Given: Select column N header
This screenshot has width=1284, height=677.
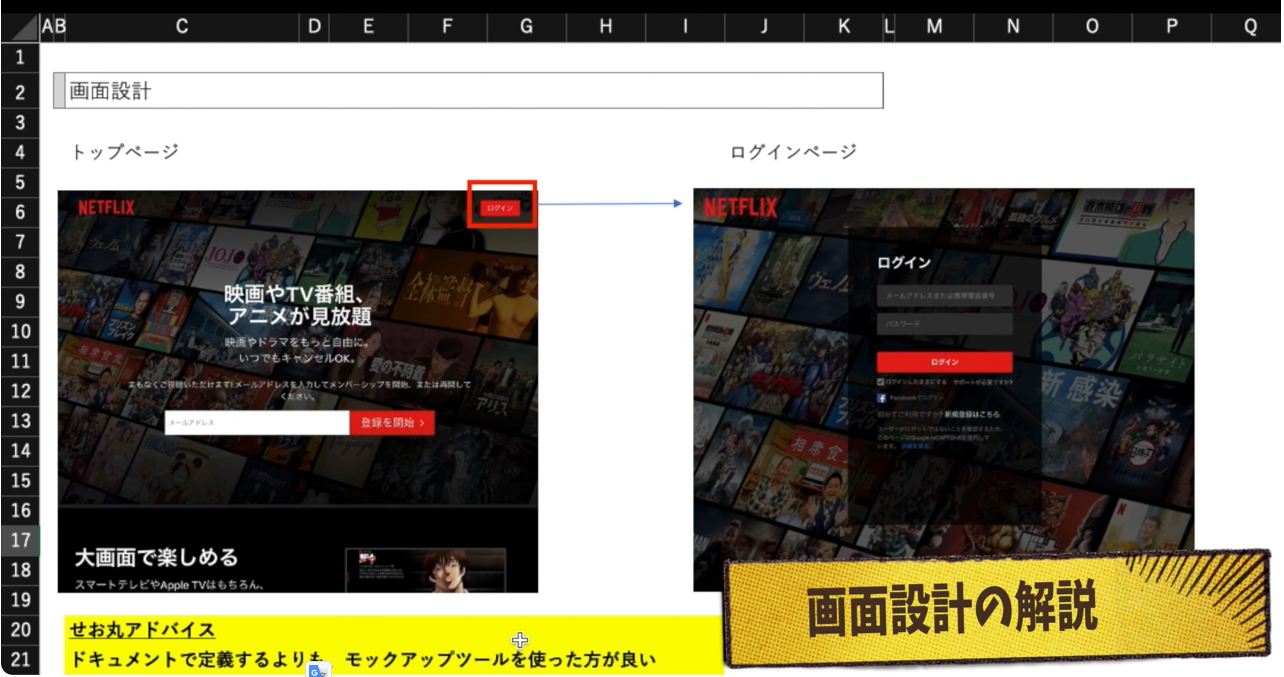Looking at the screenshot, I should point(1013,28).
